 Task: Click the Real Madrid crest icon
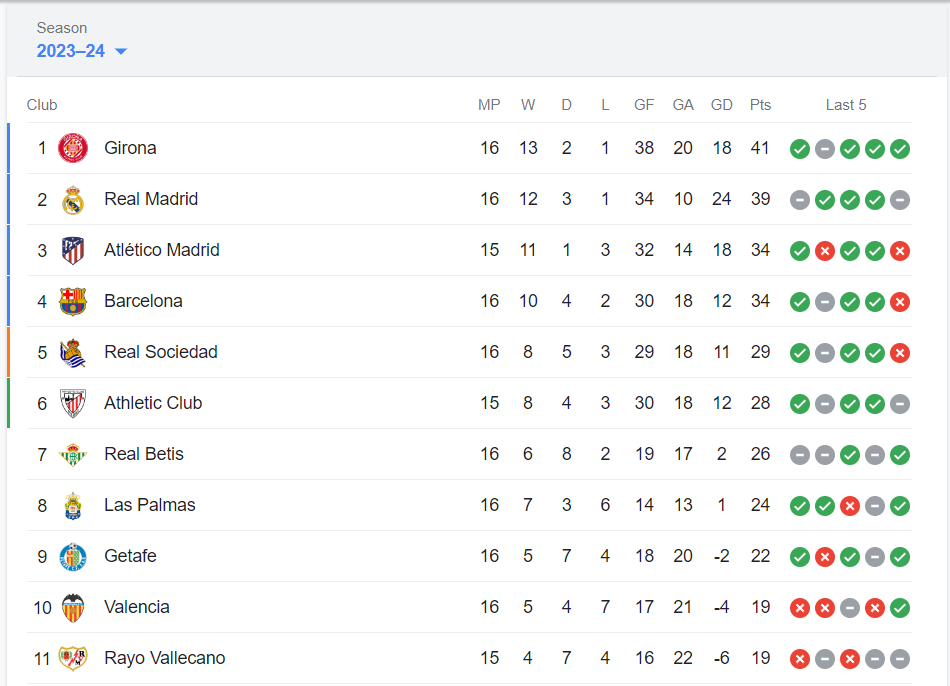click(x=73, y=199)
